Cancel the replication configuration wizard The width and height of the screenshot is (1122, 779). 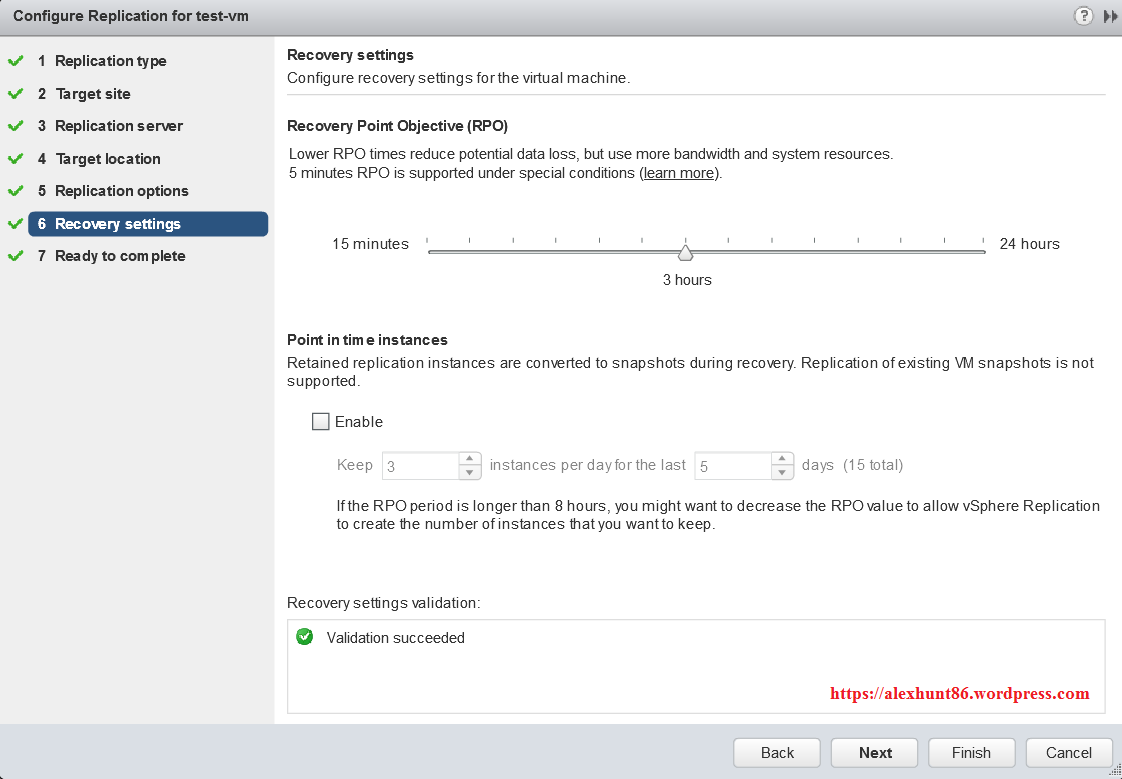pyautogui.click(x=1069, y=753)
